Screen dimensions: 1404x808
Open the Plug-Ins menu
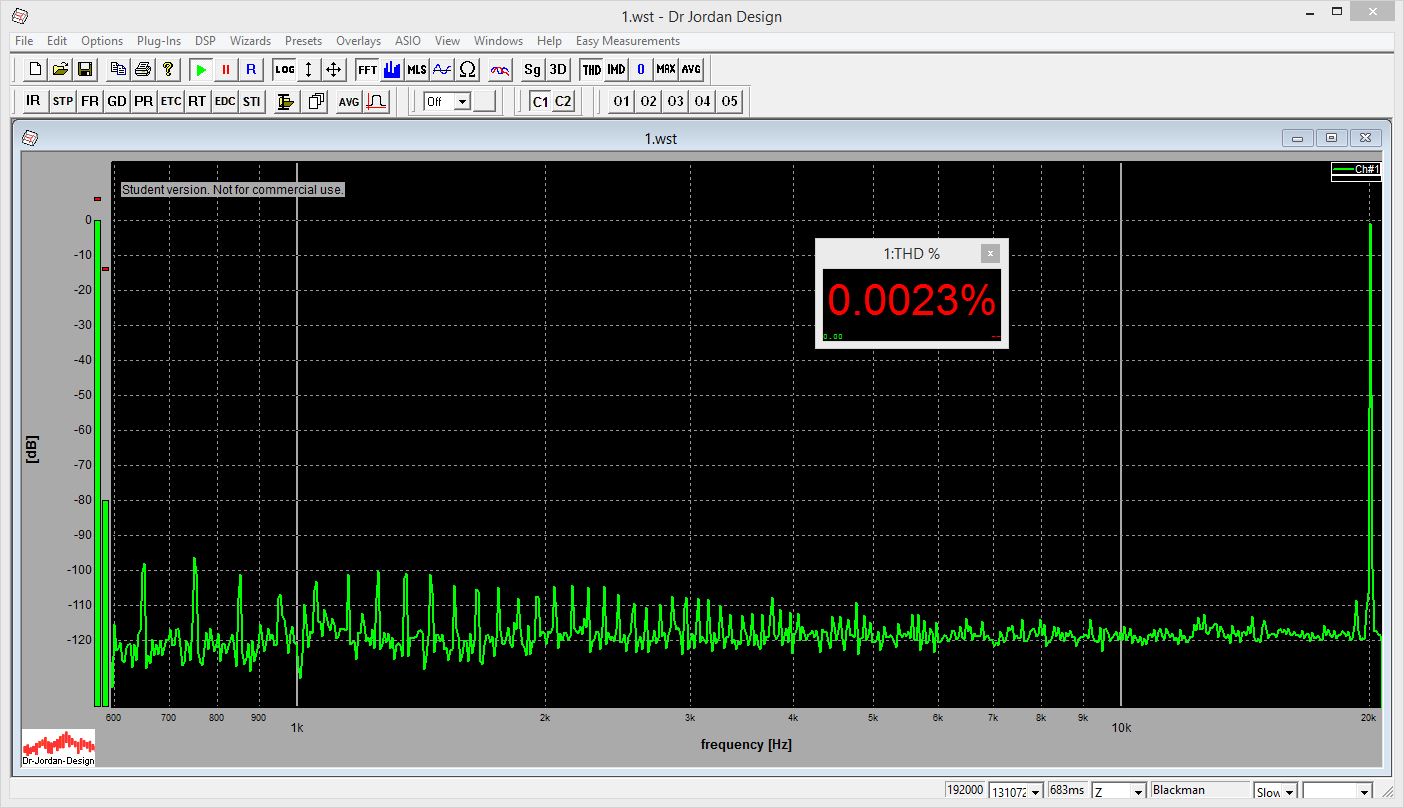click(159, 41)
